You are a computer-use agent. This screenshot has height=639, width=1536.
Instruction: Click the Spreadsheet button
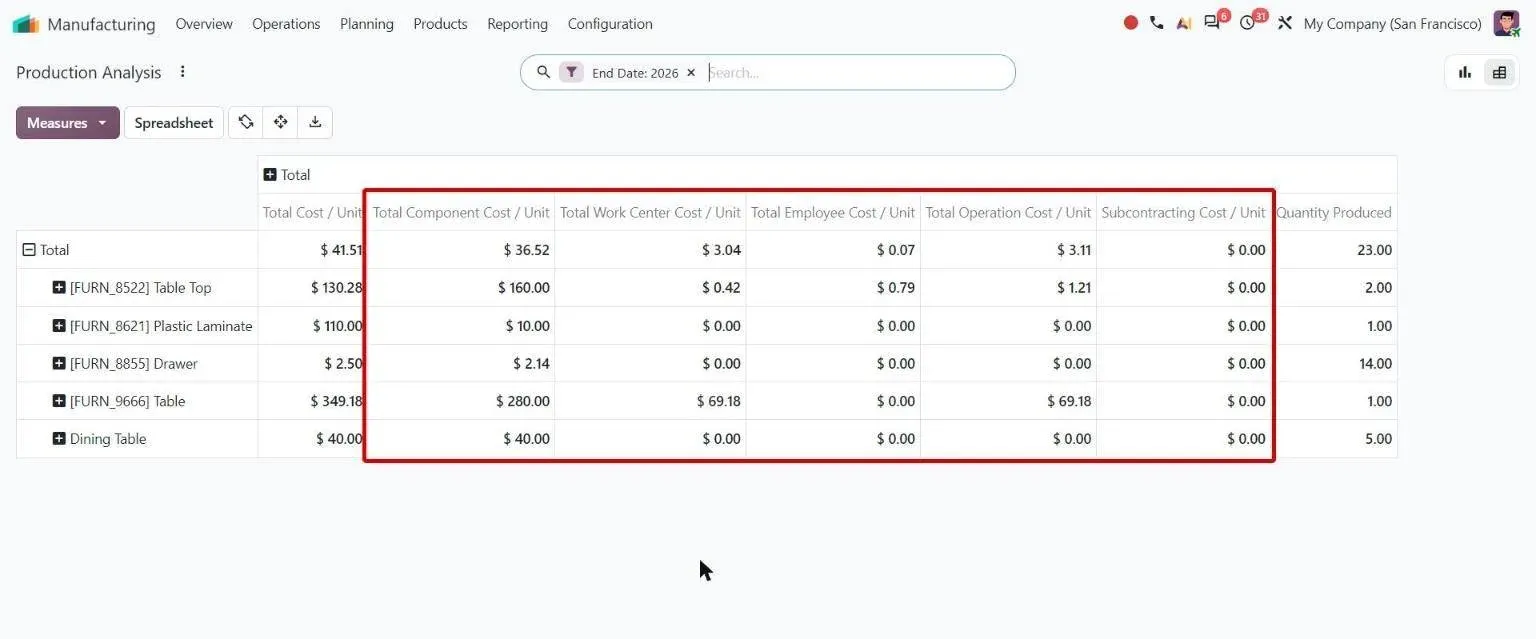174,123
